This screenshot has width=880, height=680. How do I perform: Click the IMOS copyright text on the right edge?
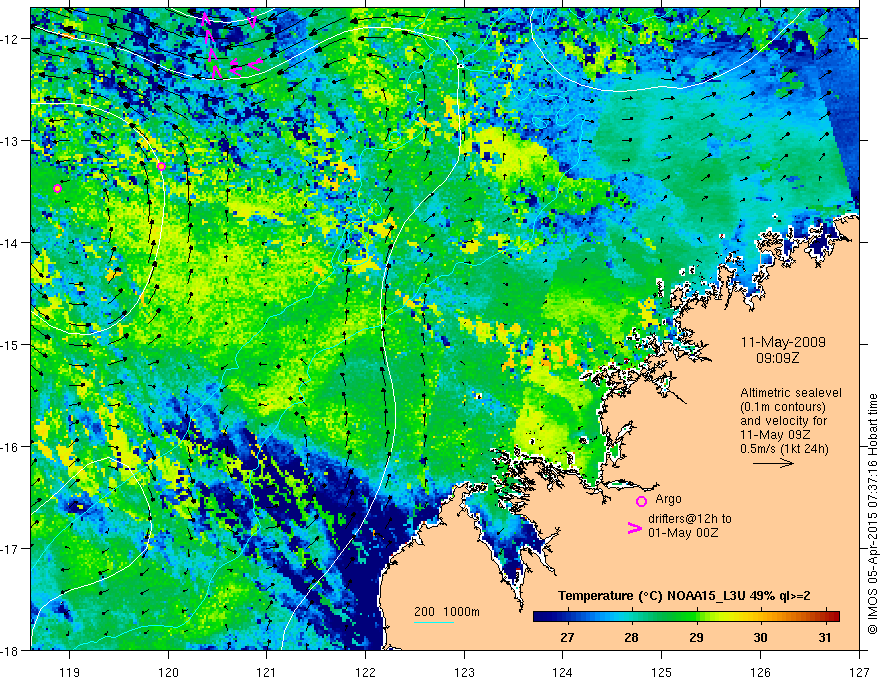click(872, 514)
